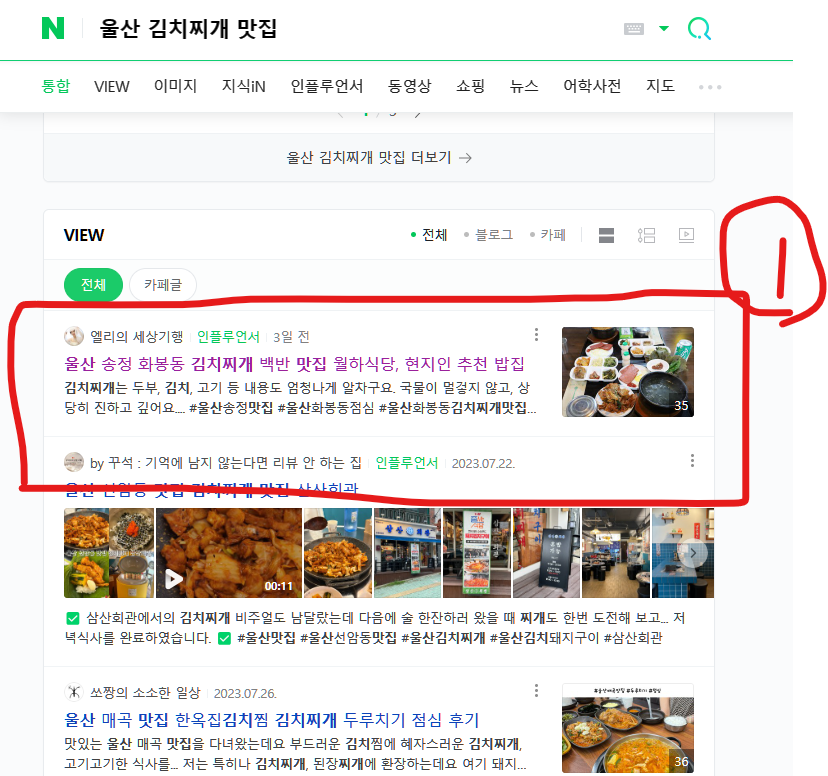This screenshot has width=828, height=776.
Task: Open the by 꾸석 blog name link
Action: coord(225,463)
